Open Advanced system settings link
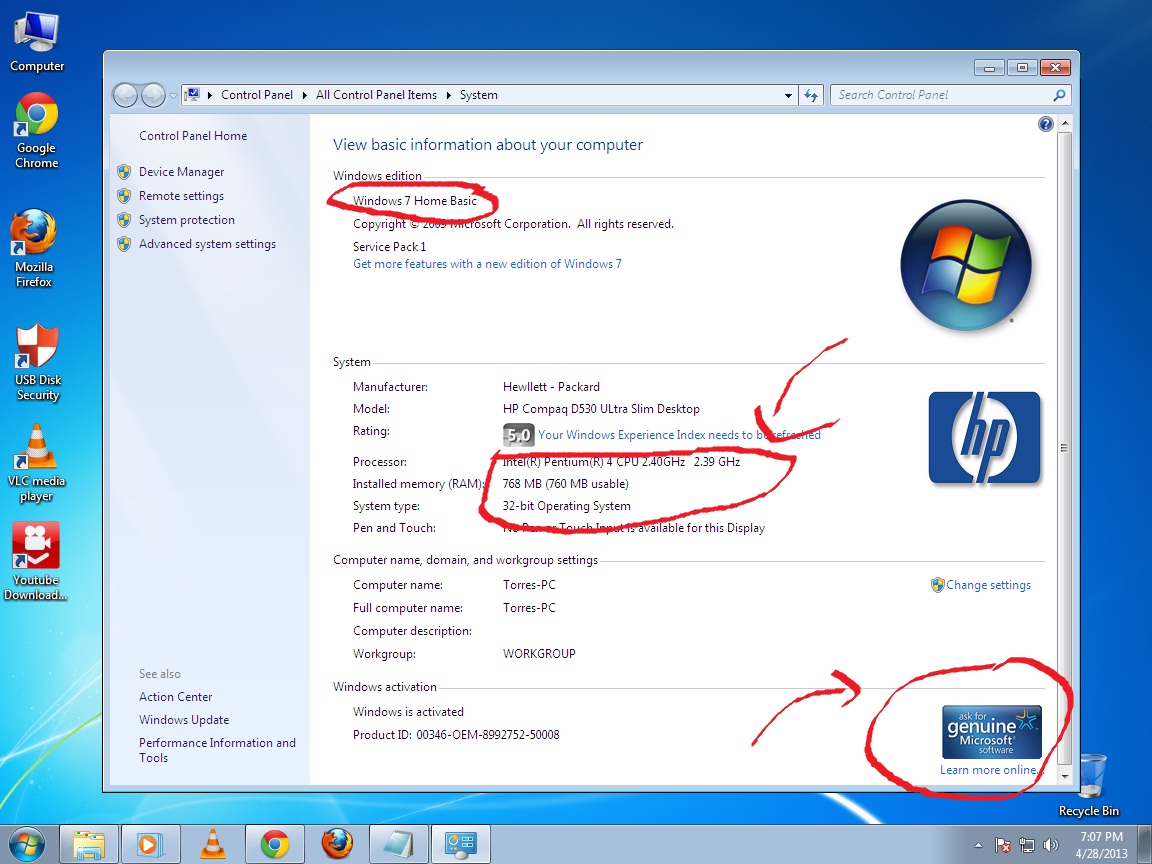 (x=207, y=244)
